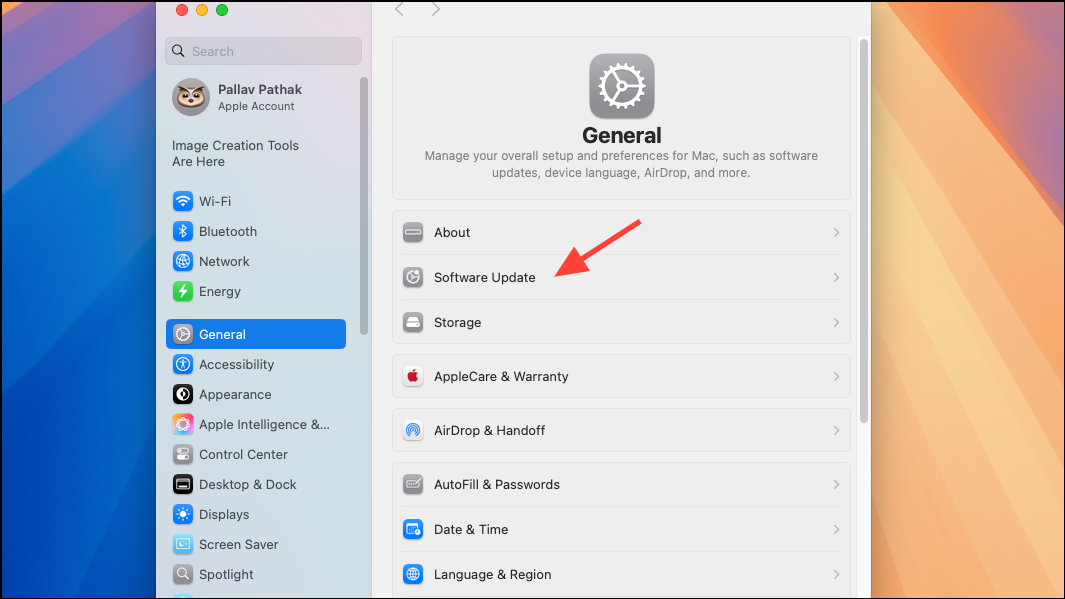Click the About row icon

point(413,232)
